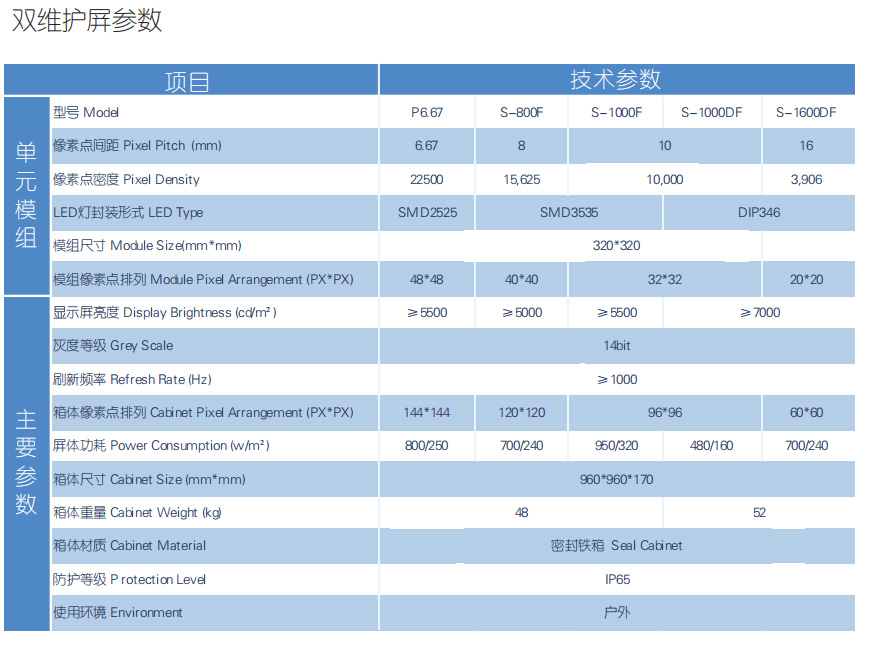Click the IP65 protection level value
The width and height of the screenshot is (870, 647).
coord(616,580)
